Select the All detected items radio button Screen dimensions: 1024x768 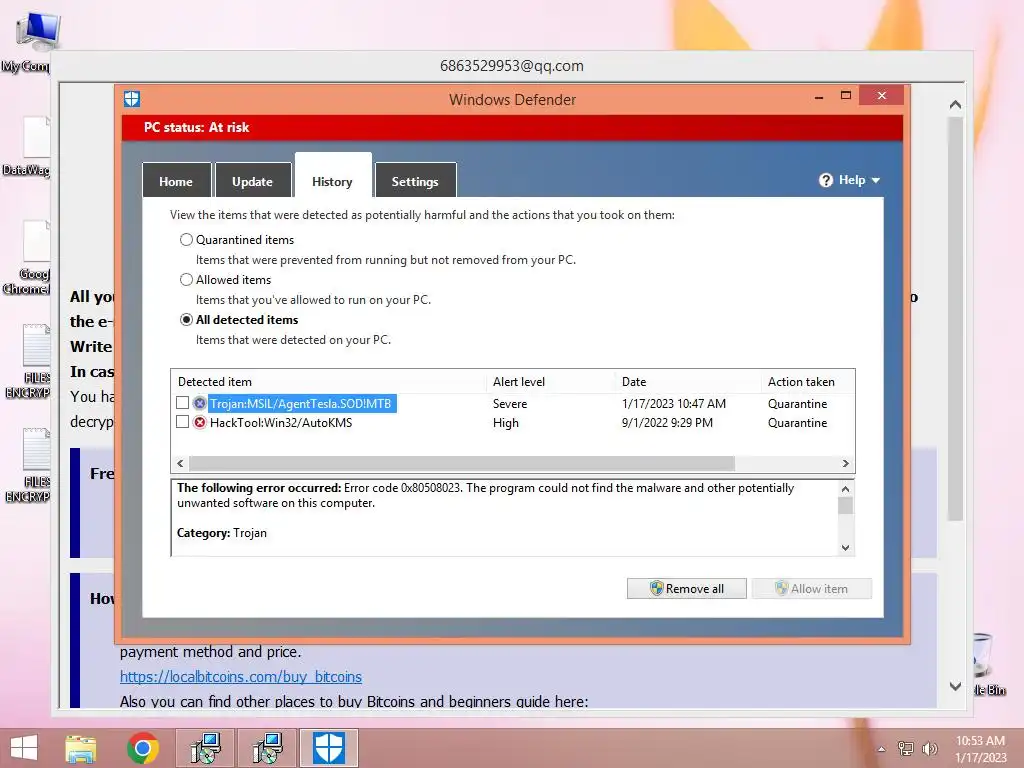click(186, 319)
